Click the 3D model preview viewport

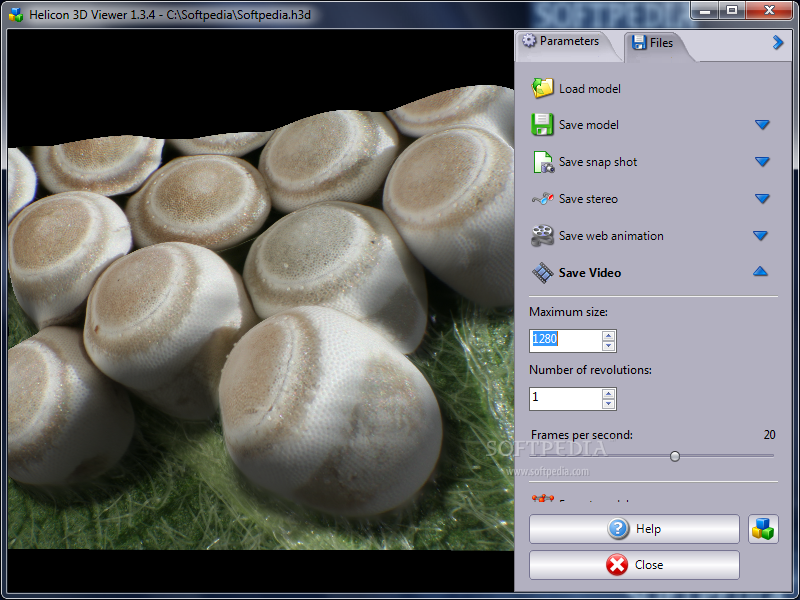pyautogui.click(x=260, y=311)
